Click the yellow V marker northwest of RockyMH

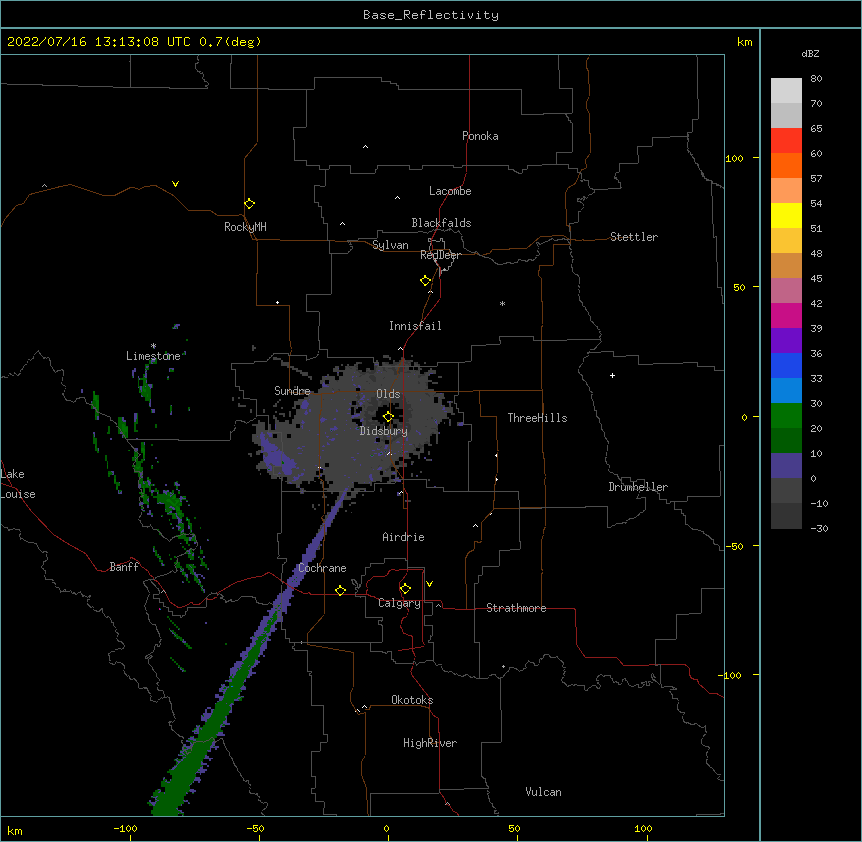[175, 184]
